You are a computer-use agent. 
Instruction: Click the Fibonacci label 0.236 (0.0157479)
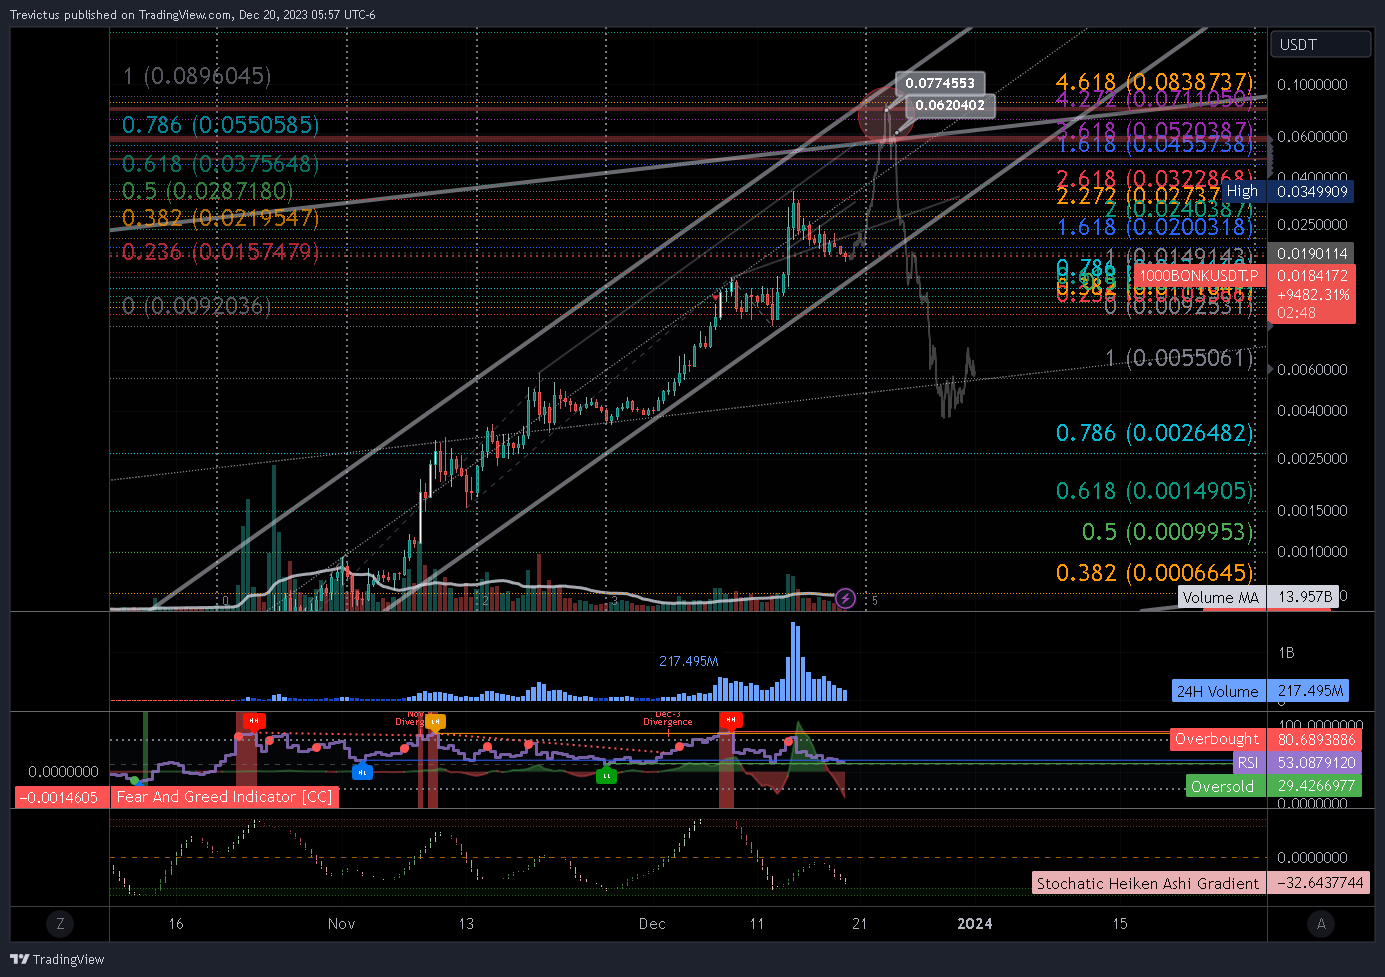point(220,252)
